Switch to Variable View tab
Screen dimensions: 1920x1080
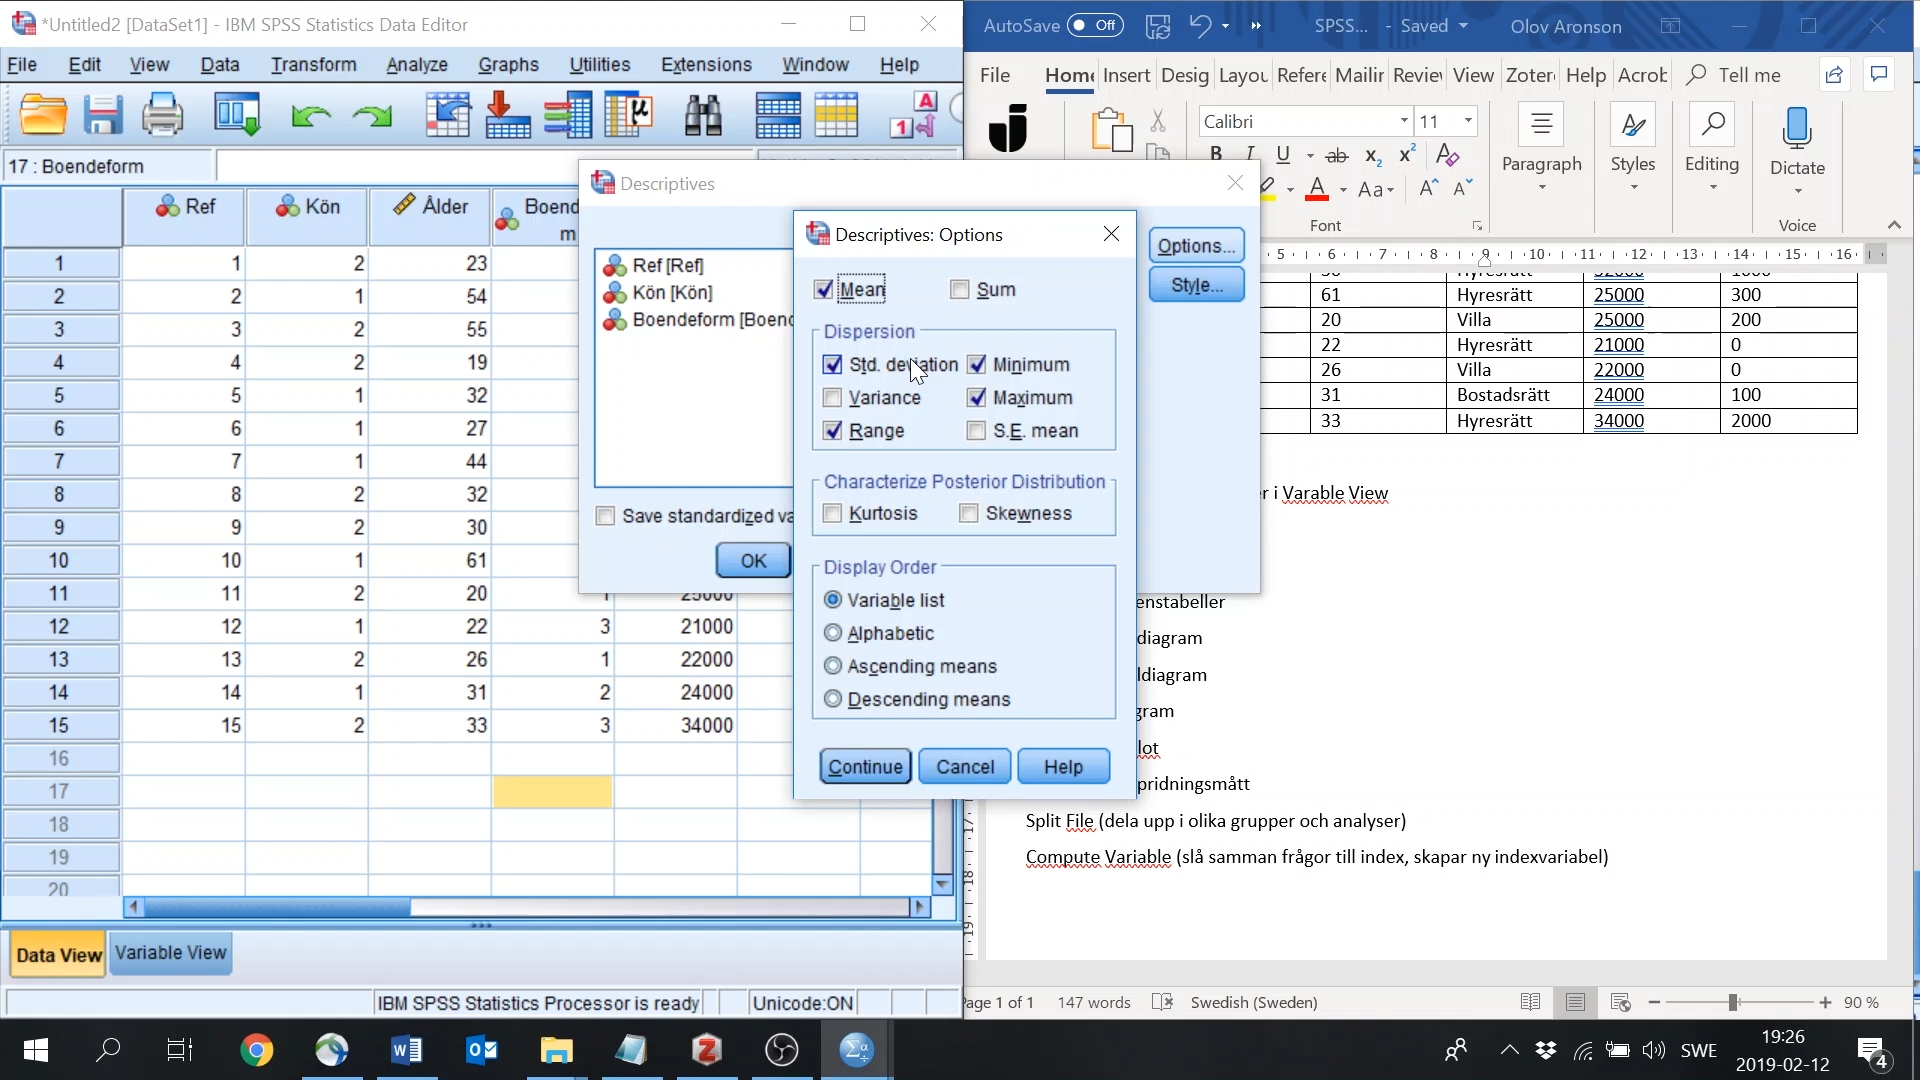click(170, 953)
